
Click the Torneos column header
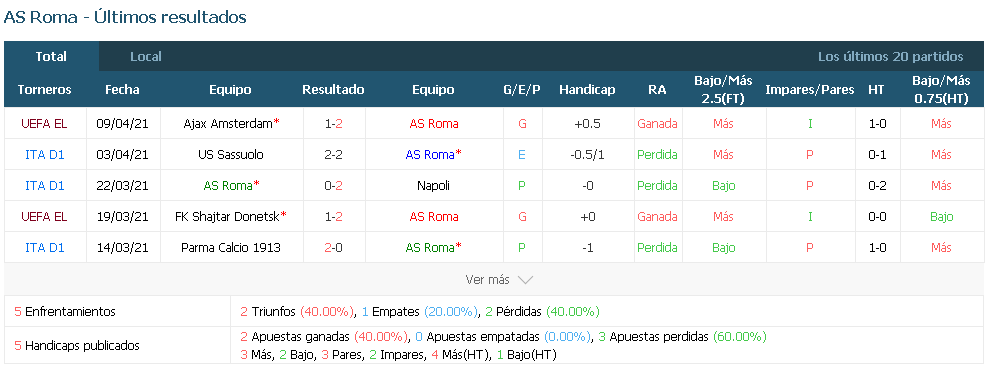coord(44,90)
